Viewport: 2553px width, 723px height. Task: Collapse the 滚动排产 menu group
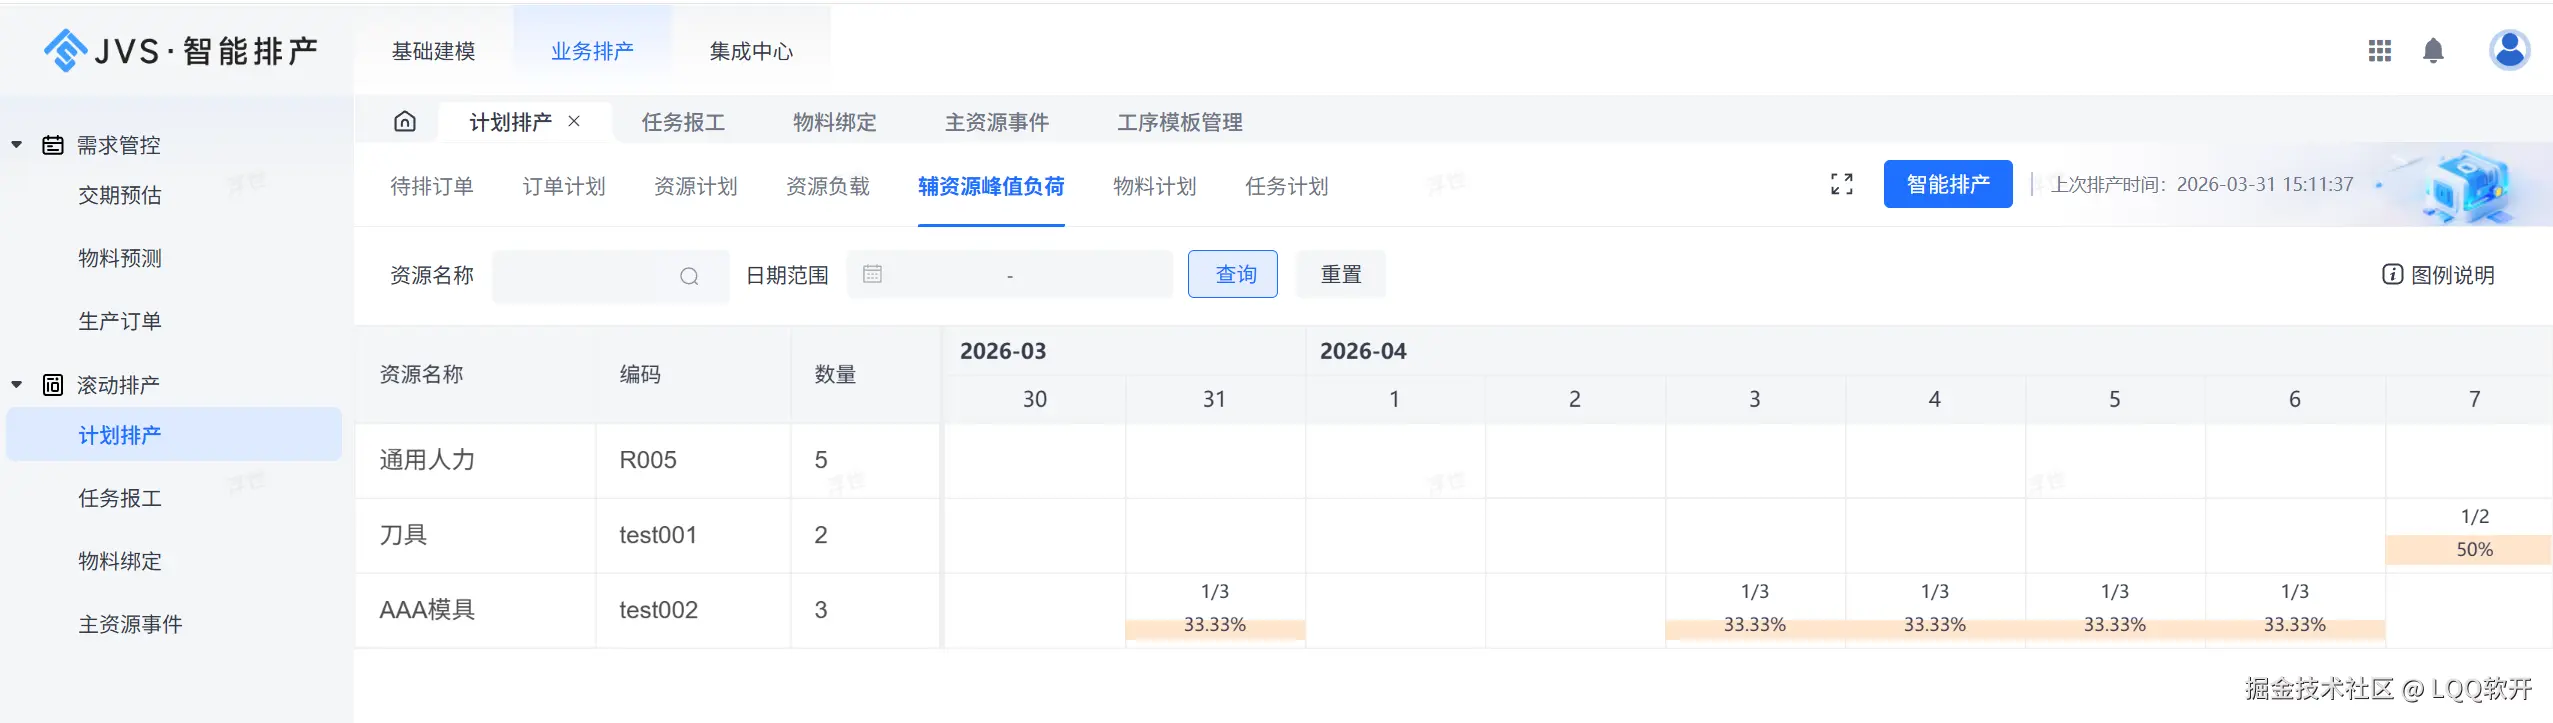pos(17,385)
